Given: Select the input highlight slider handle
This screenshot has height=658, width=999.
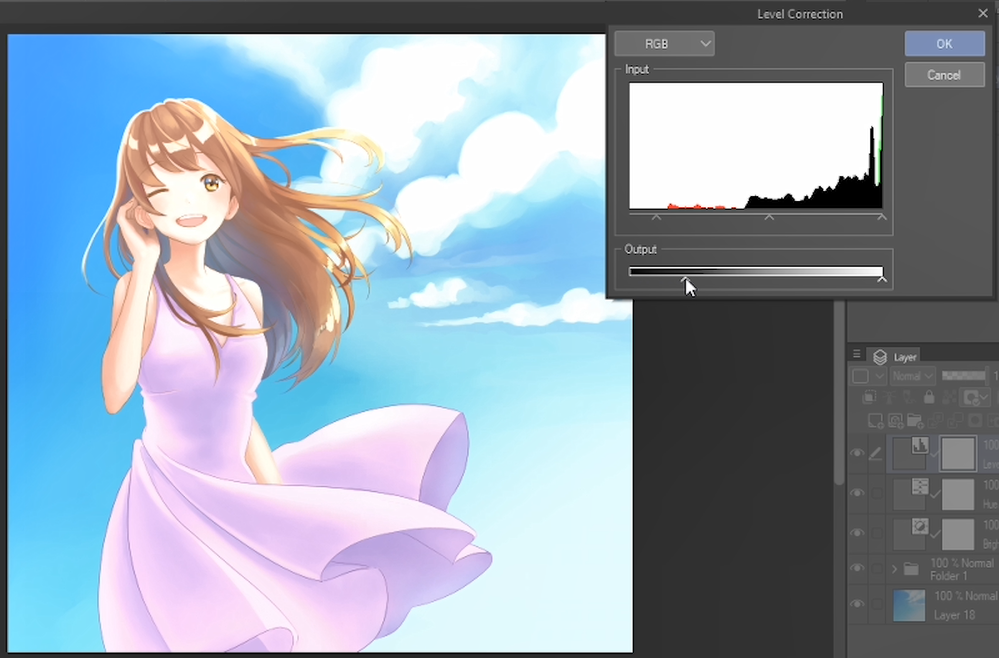Looking at the screenshot, I should (882, 217).
